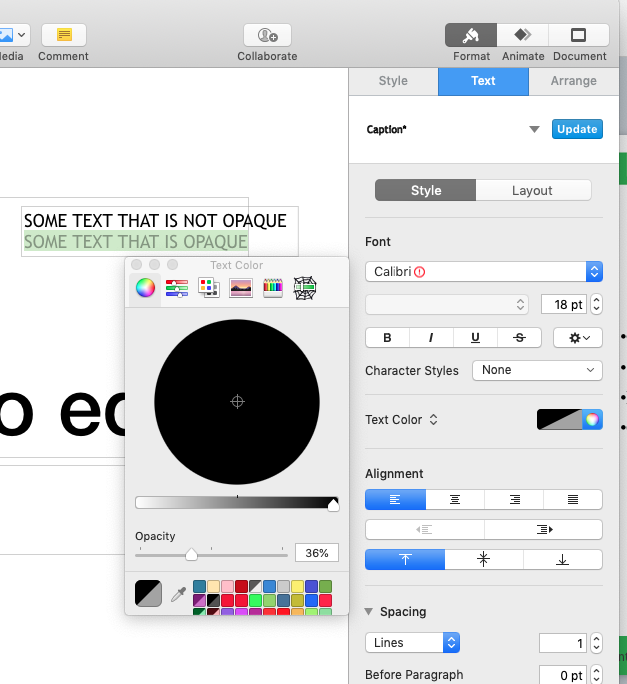The height and width of the screenshot is (684, 627).
Task: Switch to the Style tab in sidebar
Action: (393, 81)
